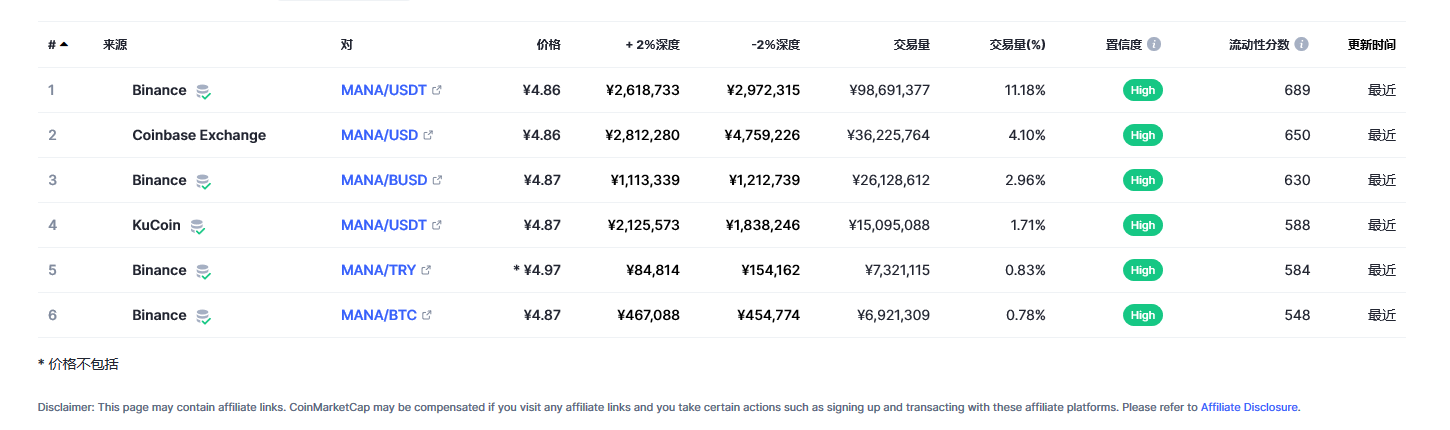Click the external link icon after MANA/USD
Viewport: 1450px width, 430px height.
pyautogui.click(x=428, y=135)
